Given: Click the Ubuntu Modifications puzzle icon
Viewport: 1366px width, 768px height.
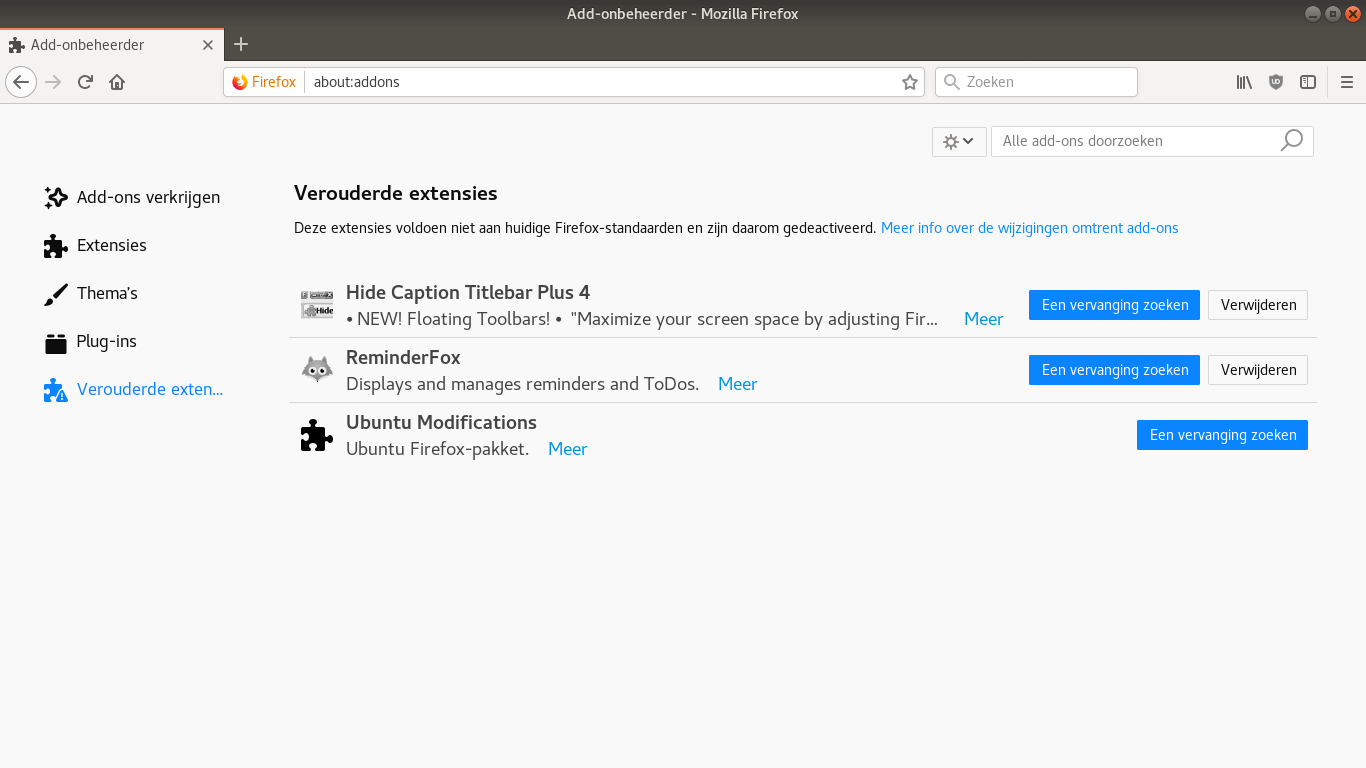Looking at the screenshot, I should pos(317,434).
